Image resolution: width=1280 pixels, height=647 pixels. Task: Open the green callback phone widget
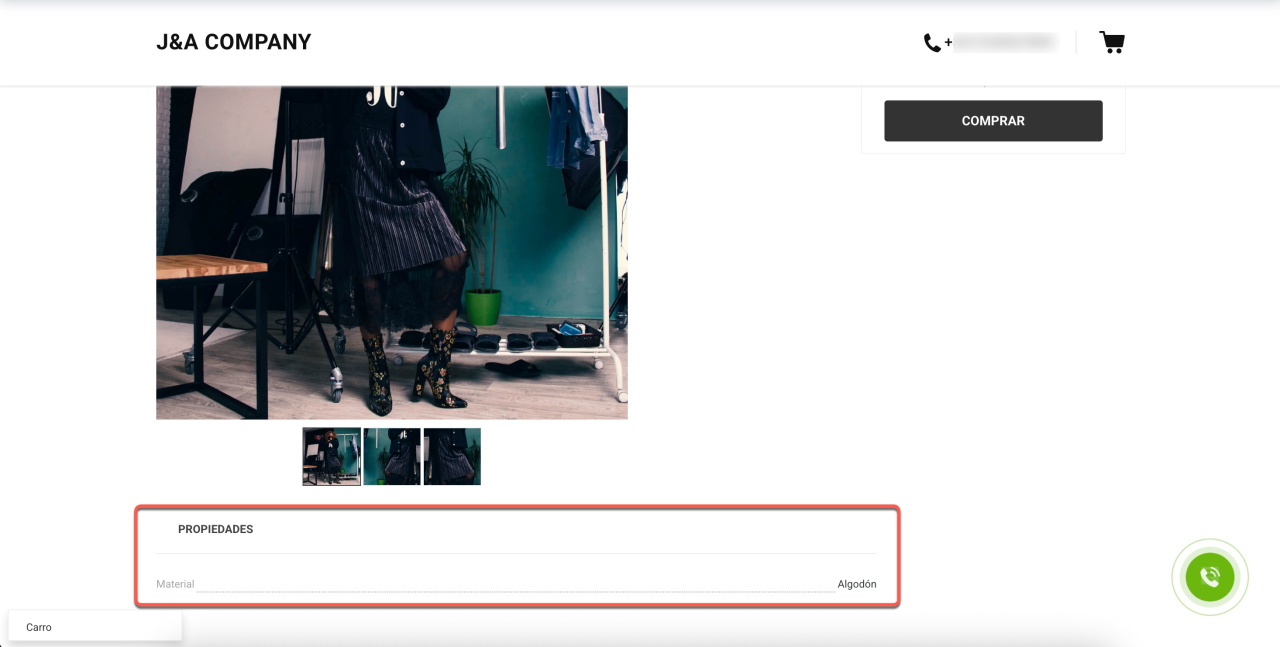click(x=1209, y=577)
